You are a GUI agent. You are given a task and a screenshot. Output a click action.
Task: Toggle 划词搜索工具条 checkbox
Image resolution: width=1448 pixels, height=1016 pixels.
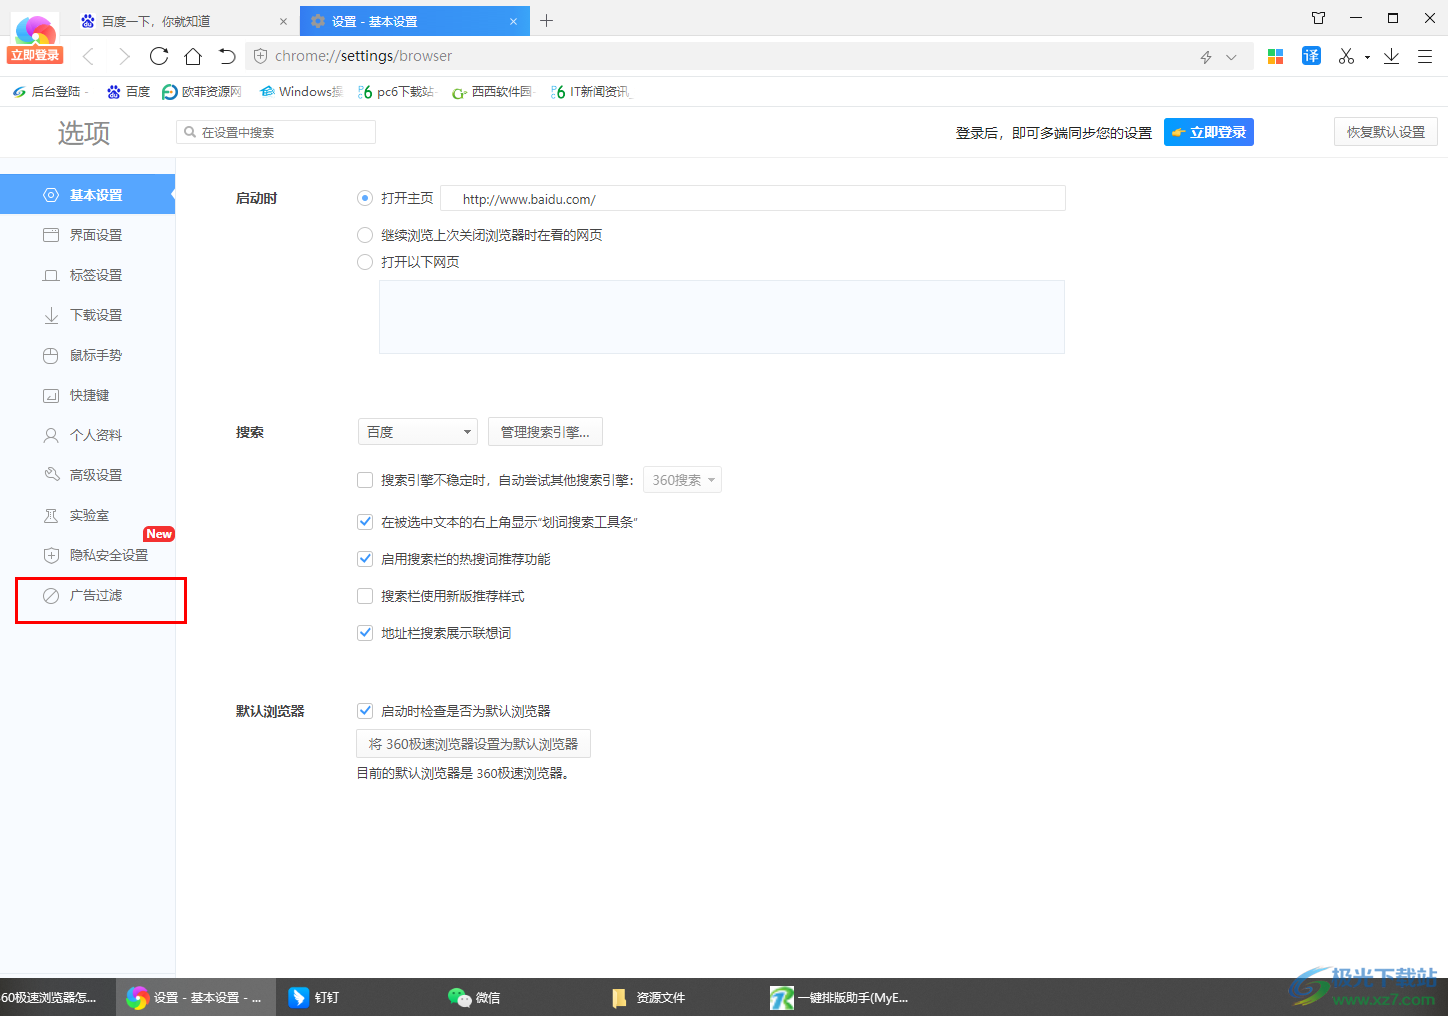365,522
